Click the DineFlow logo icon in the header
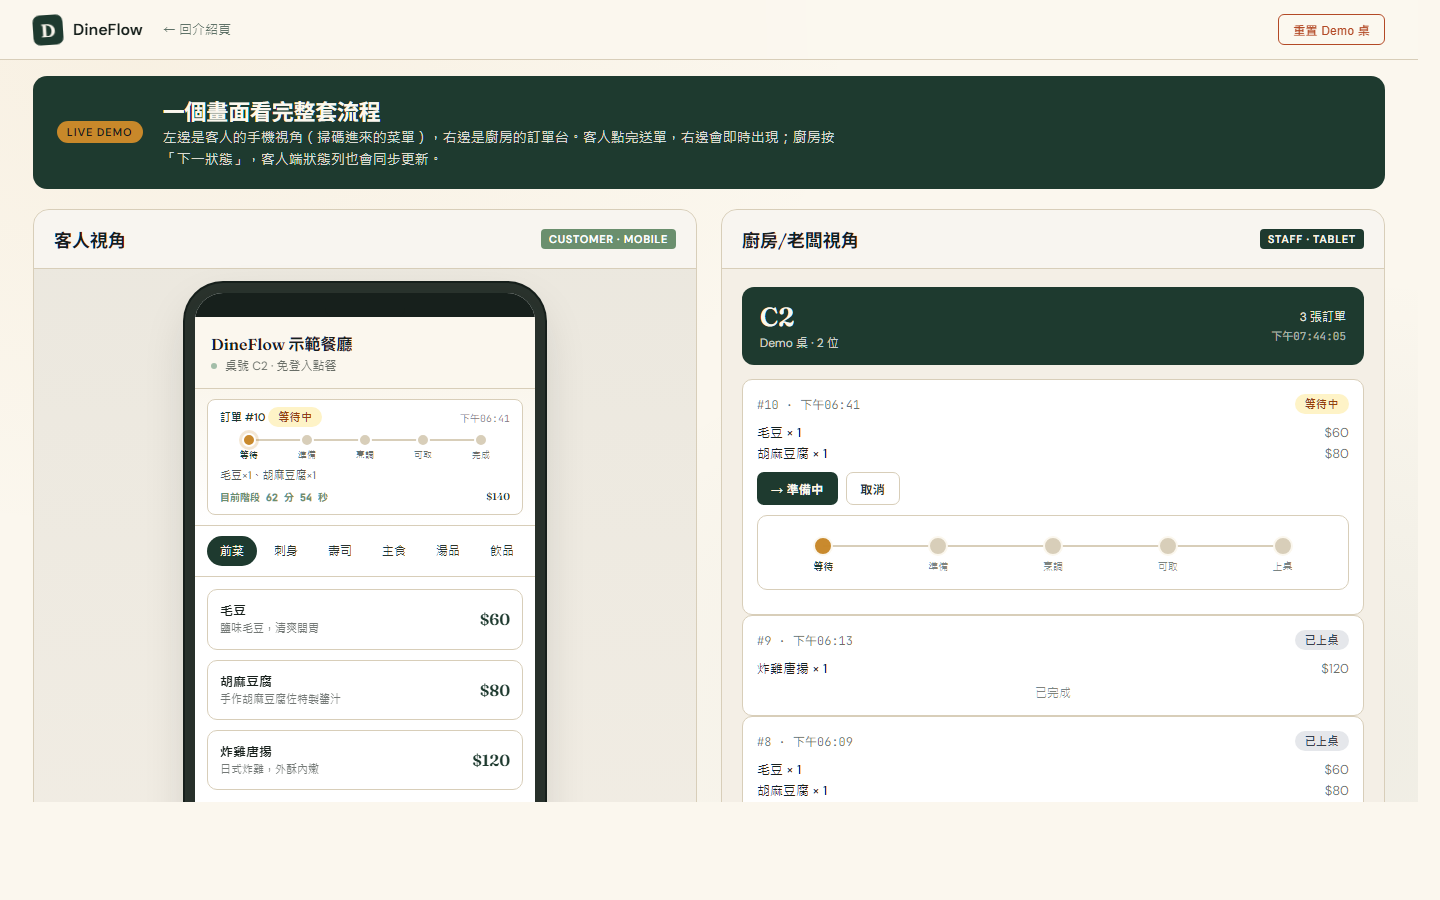The width and height of the screenshot is (1440, 900). click(x=46, y=29)
